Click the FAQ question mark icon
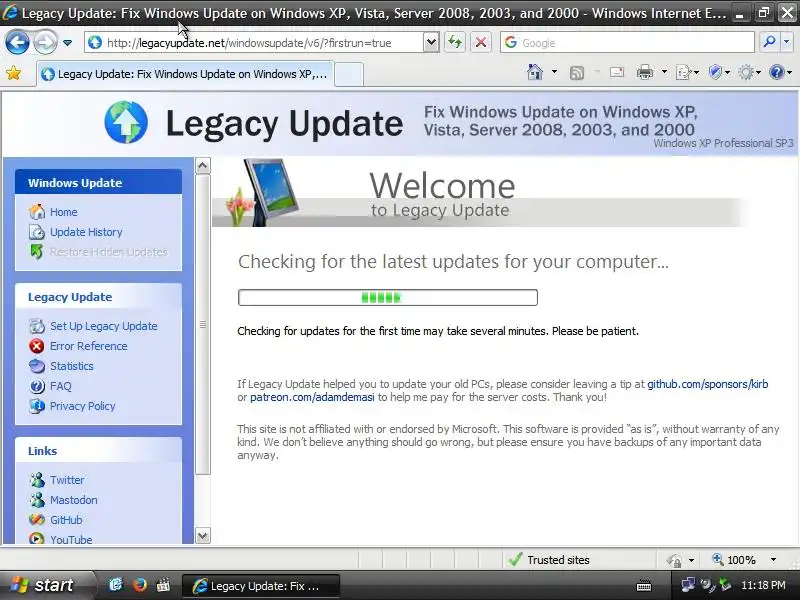This screenshot has height=600, width=800. (37, 386)
